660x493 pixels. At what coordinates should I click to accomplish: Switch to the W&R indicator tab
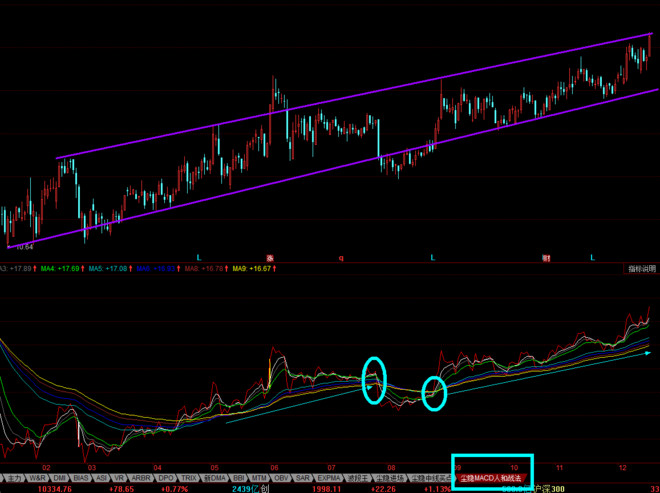[37, 478]
